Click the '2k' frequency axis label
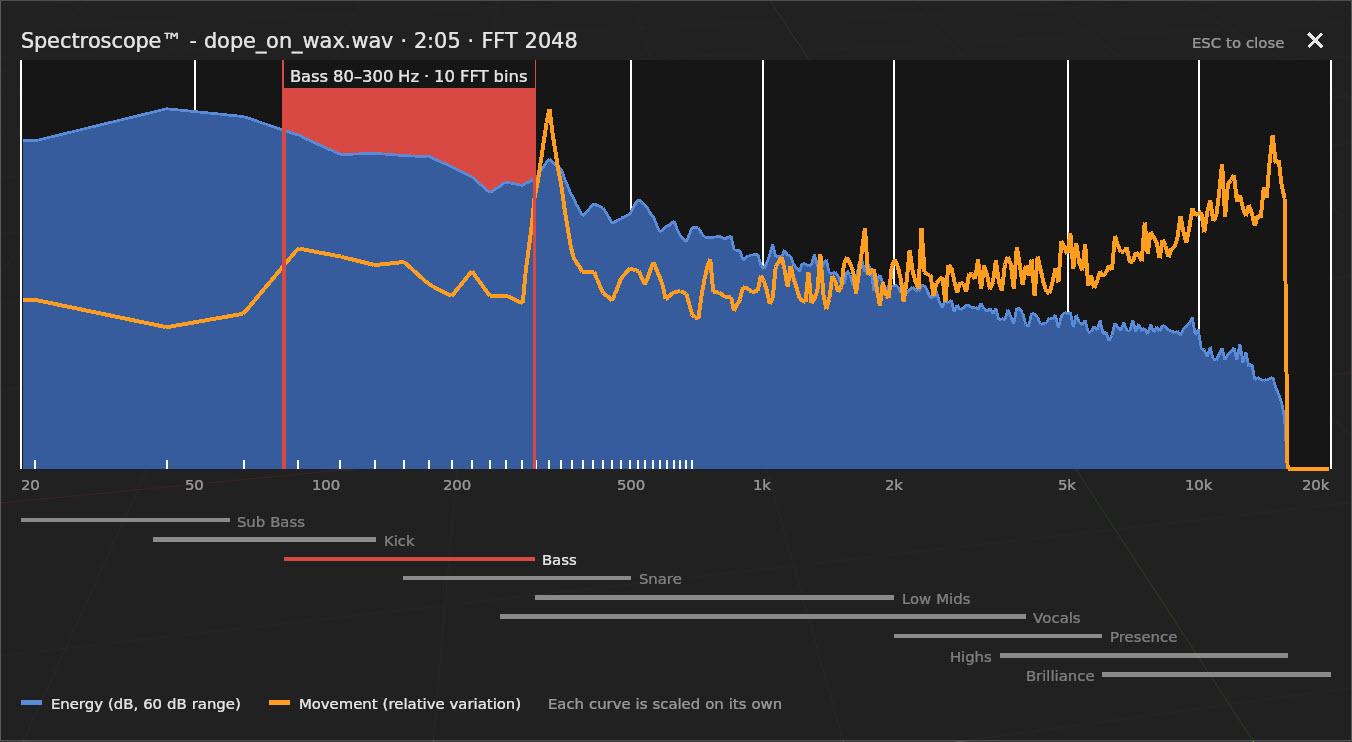 894,486
